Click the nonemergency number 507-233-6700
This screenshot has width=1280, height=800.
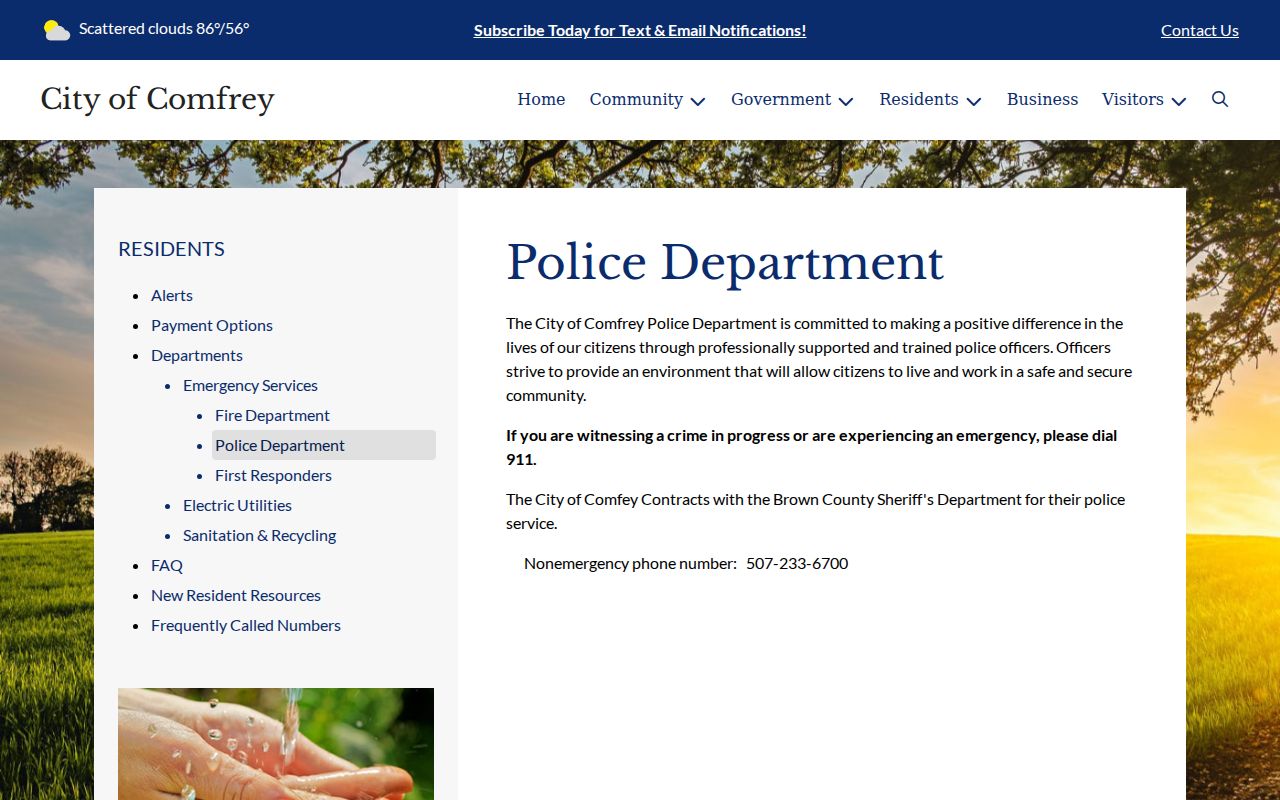point(797,563)
